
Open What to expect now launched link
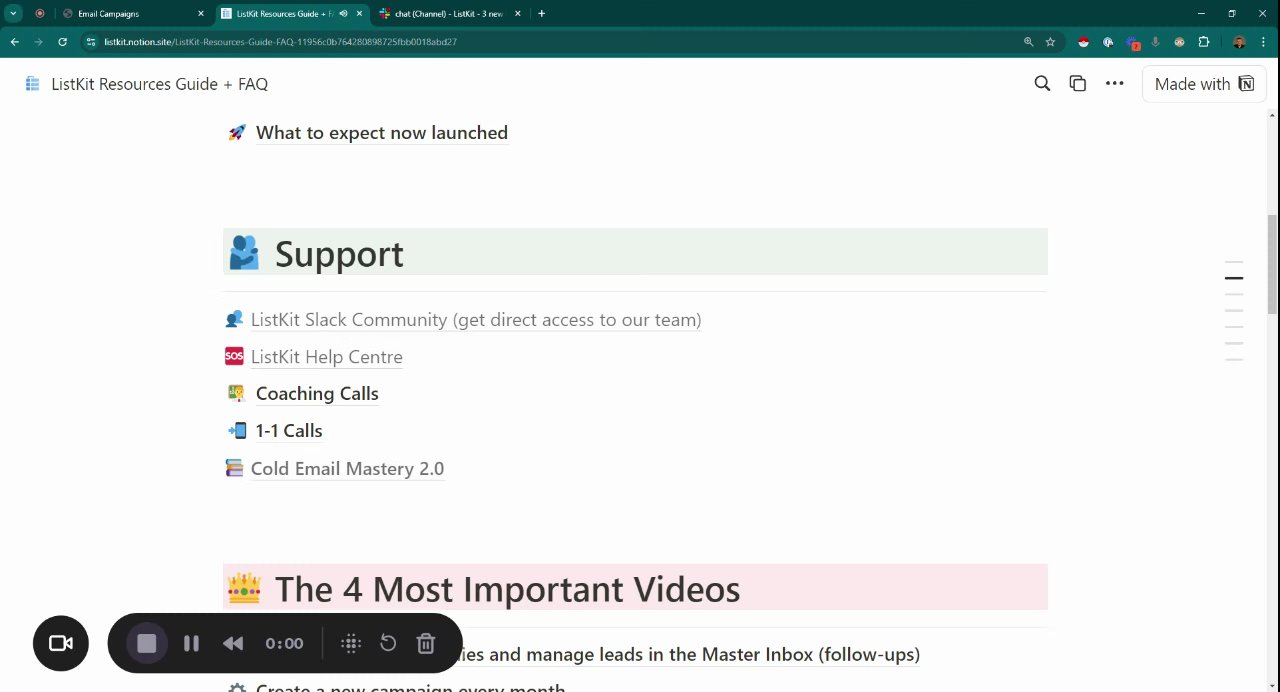coord(382,133)
